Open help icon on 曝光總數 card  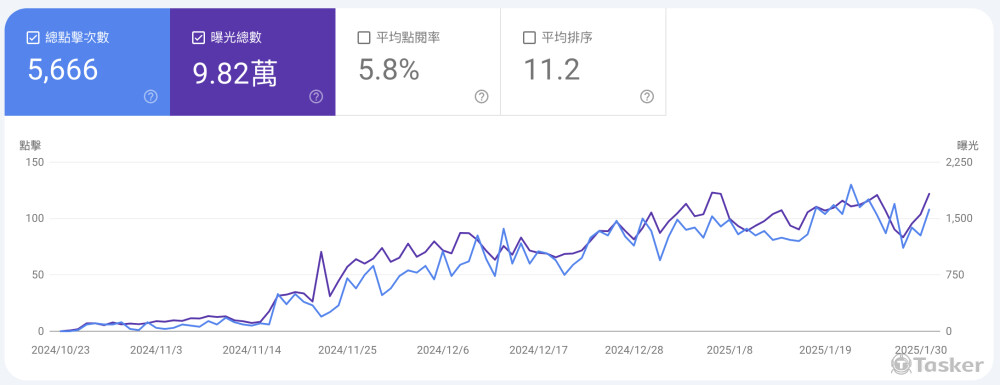[x=316, y=97]
